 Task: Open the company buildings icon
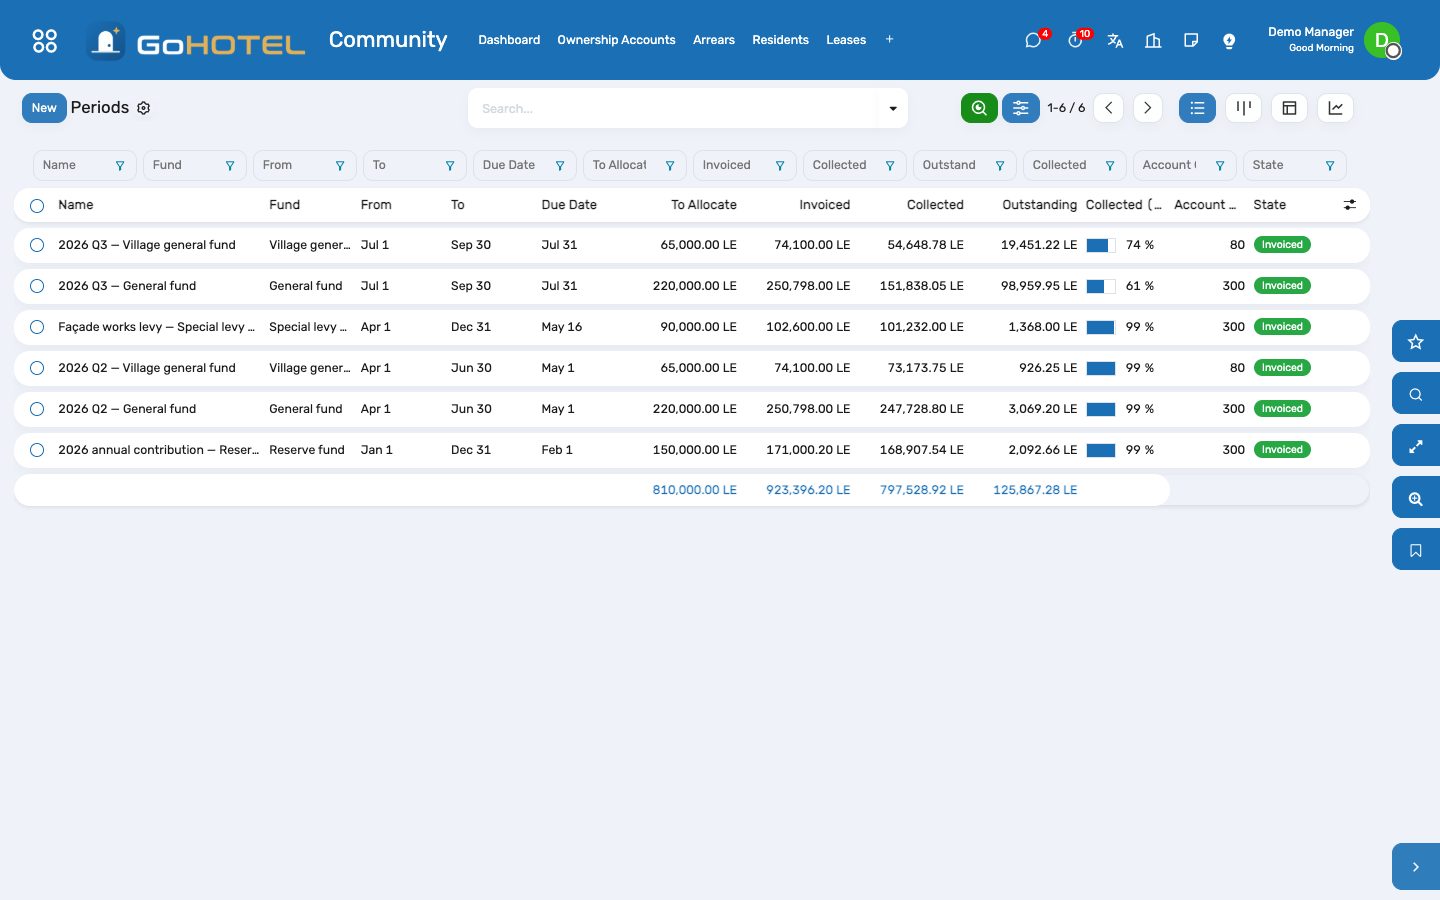[1153, 40]
